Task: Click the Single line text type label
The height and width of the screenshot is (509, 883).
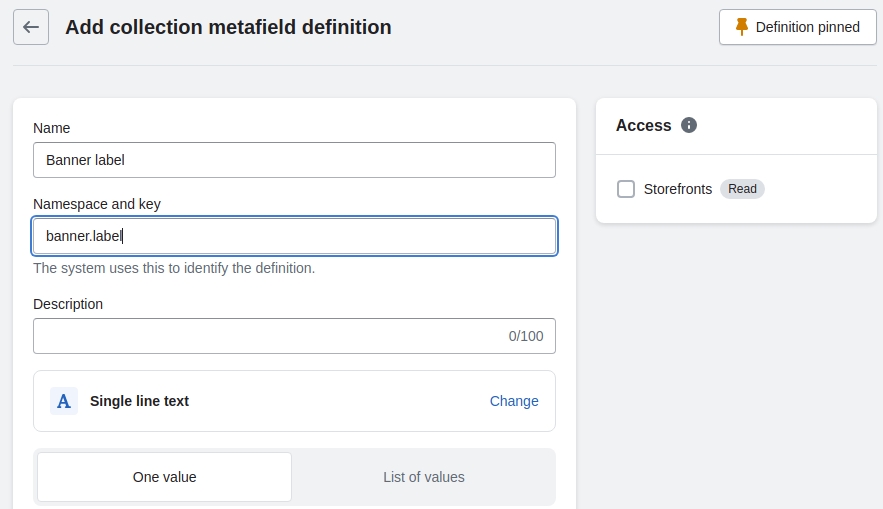Action: pyautogui.click(x=139, y=401)
